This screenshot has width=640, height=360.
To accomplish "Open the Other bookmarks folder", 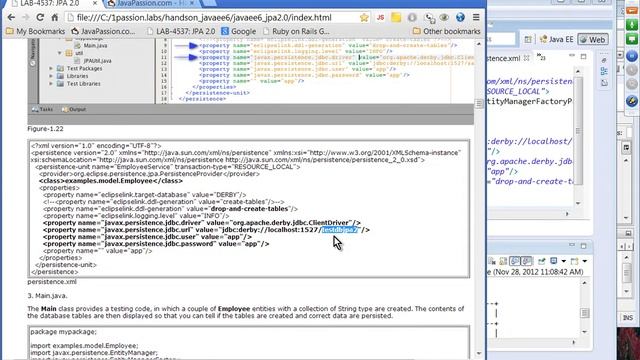I will click(447, 31).
